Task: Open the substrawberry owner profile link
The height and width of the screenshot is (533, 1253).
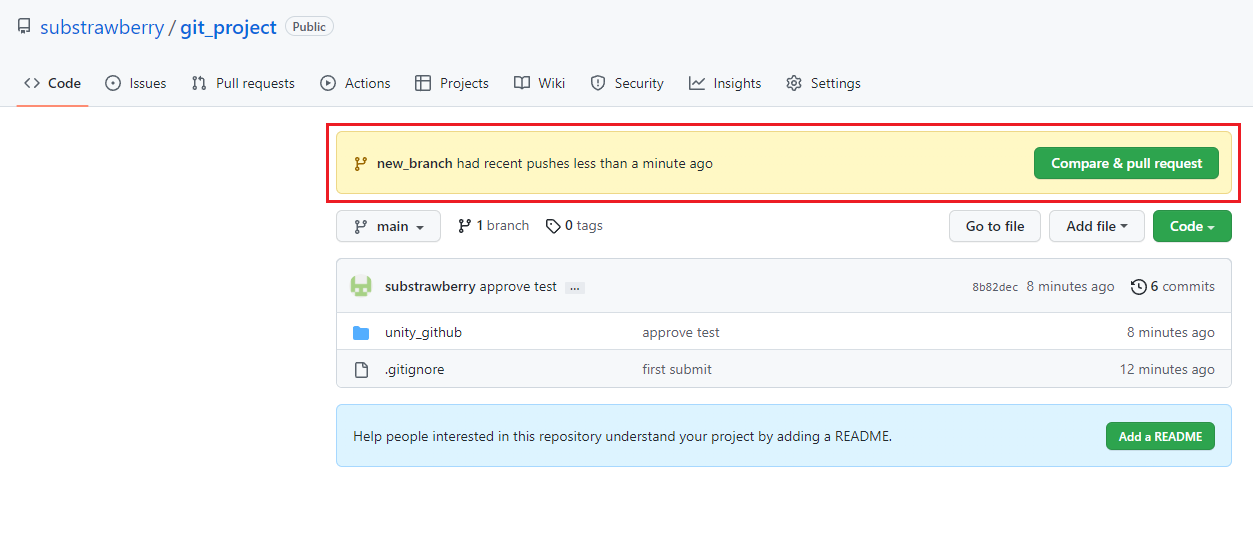Action: coord(102,27)
